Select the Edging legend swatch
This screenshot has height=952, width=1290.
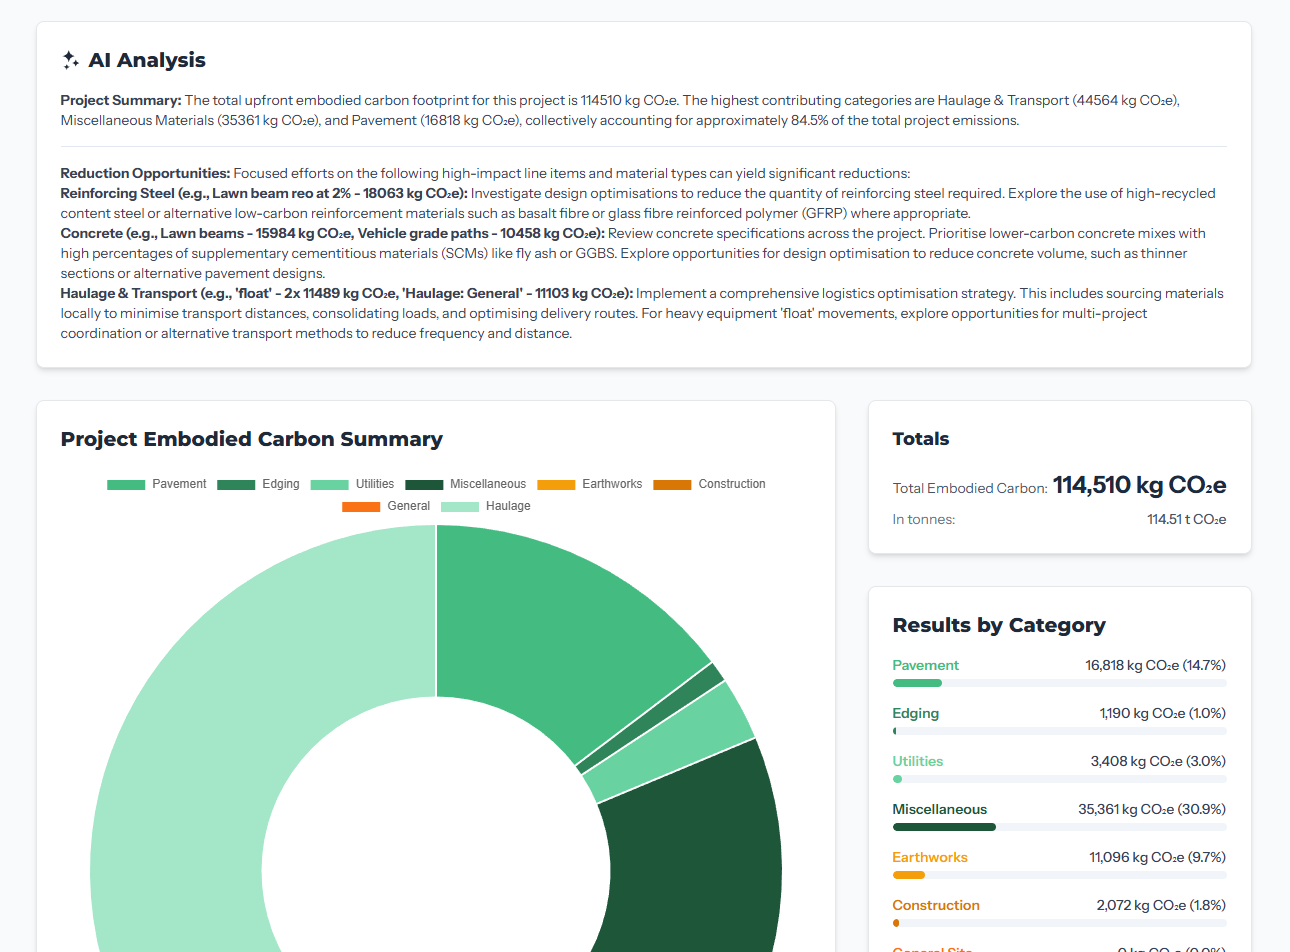(x=238, y=484)
